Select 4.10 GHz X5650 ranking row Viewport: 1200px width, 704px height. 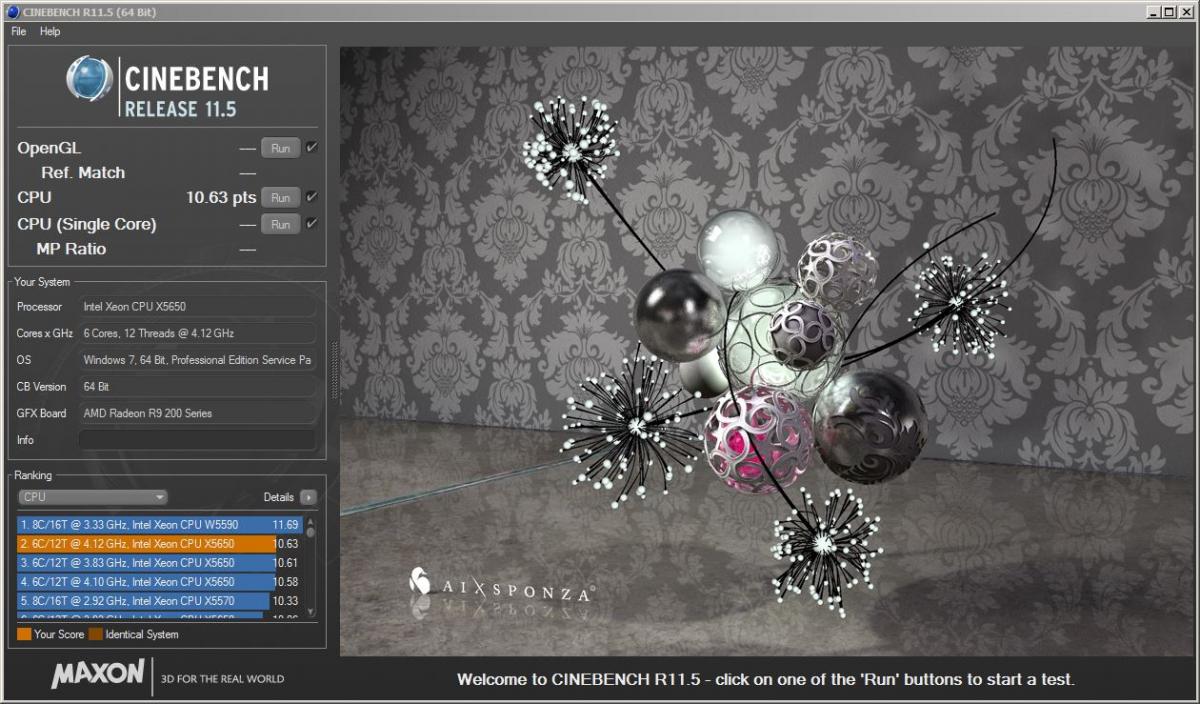(159, 581)
